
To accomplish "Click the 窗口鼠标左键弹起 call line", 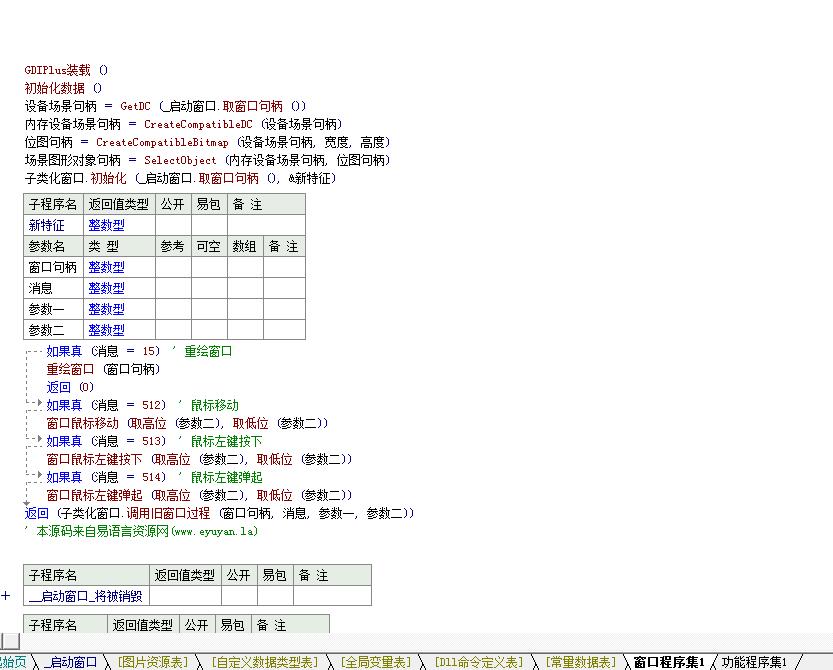I will [x=199, y=496].
